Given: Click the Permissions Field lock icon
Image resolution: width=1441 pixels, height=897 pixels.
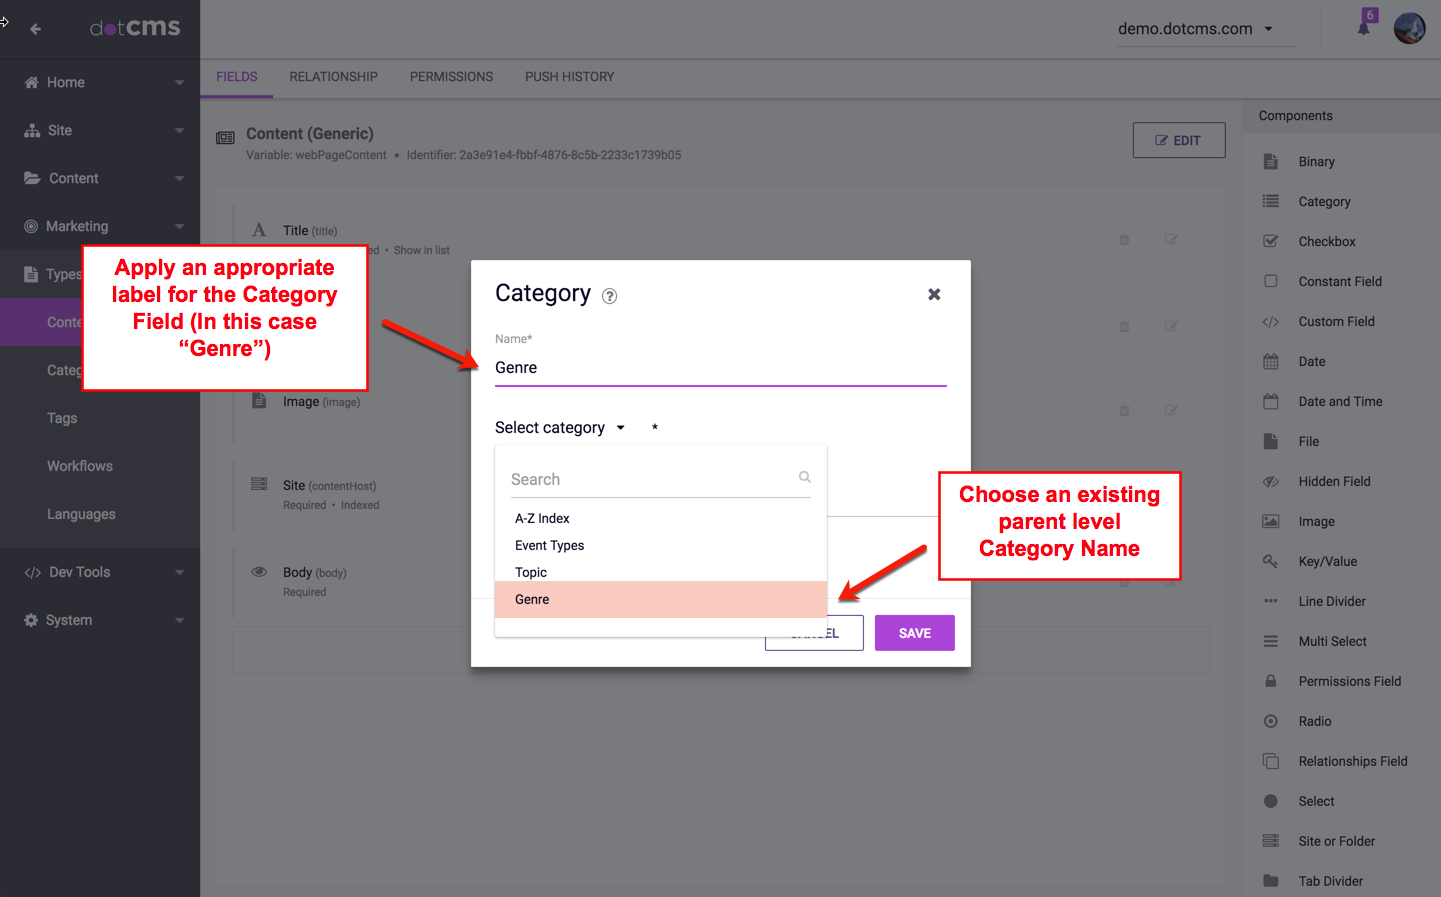Looking at the screenshot, I should (x=1271, y=681).
